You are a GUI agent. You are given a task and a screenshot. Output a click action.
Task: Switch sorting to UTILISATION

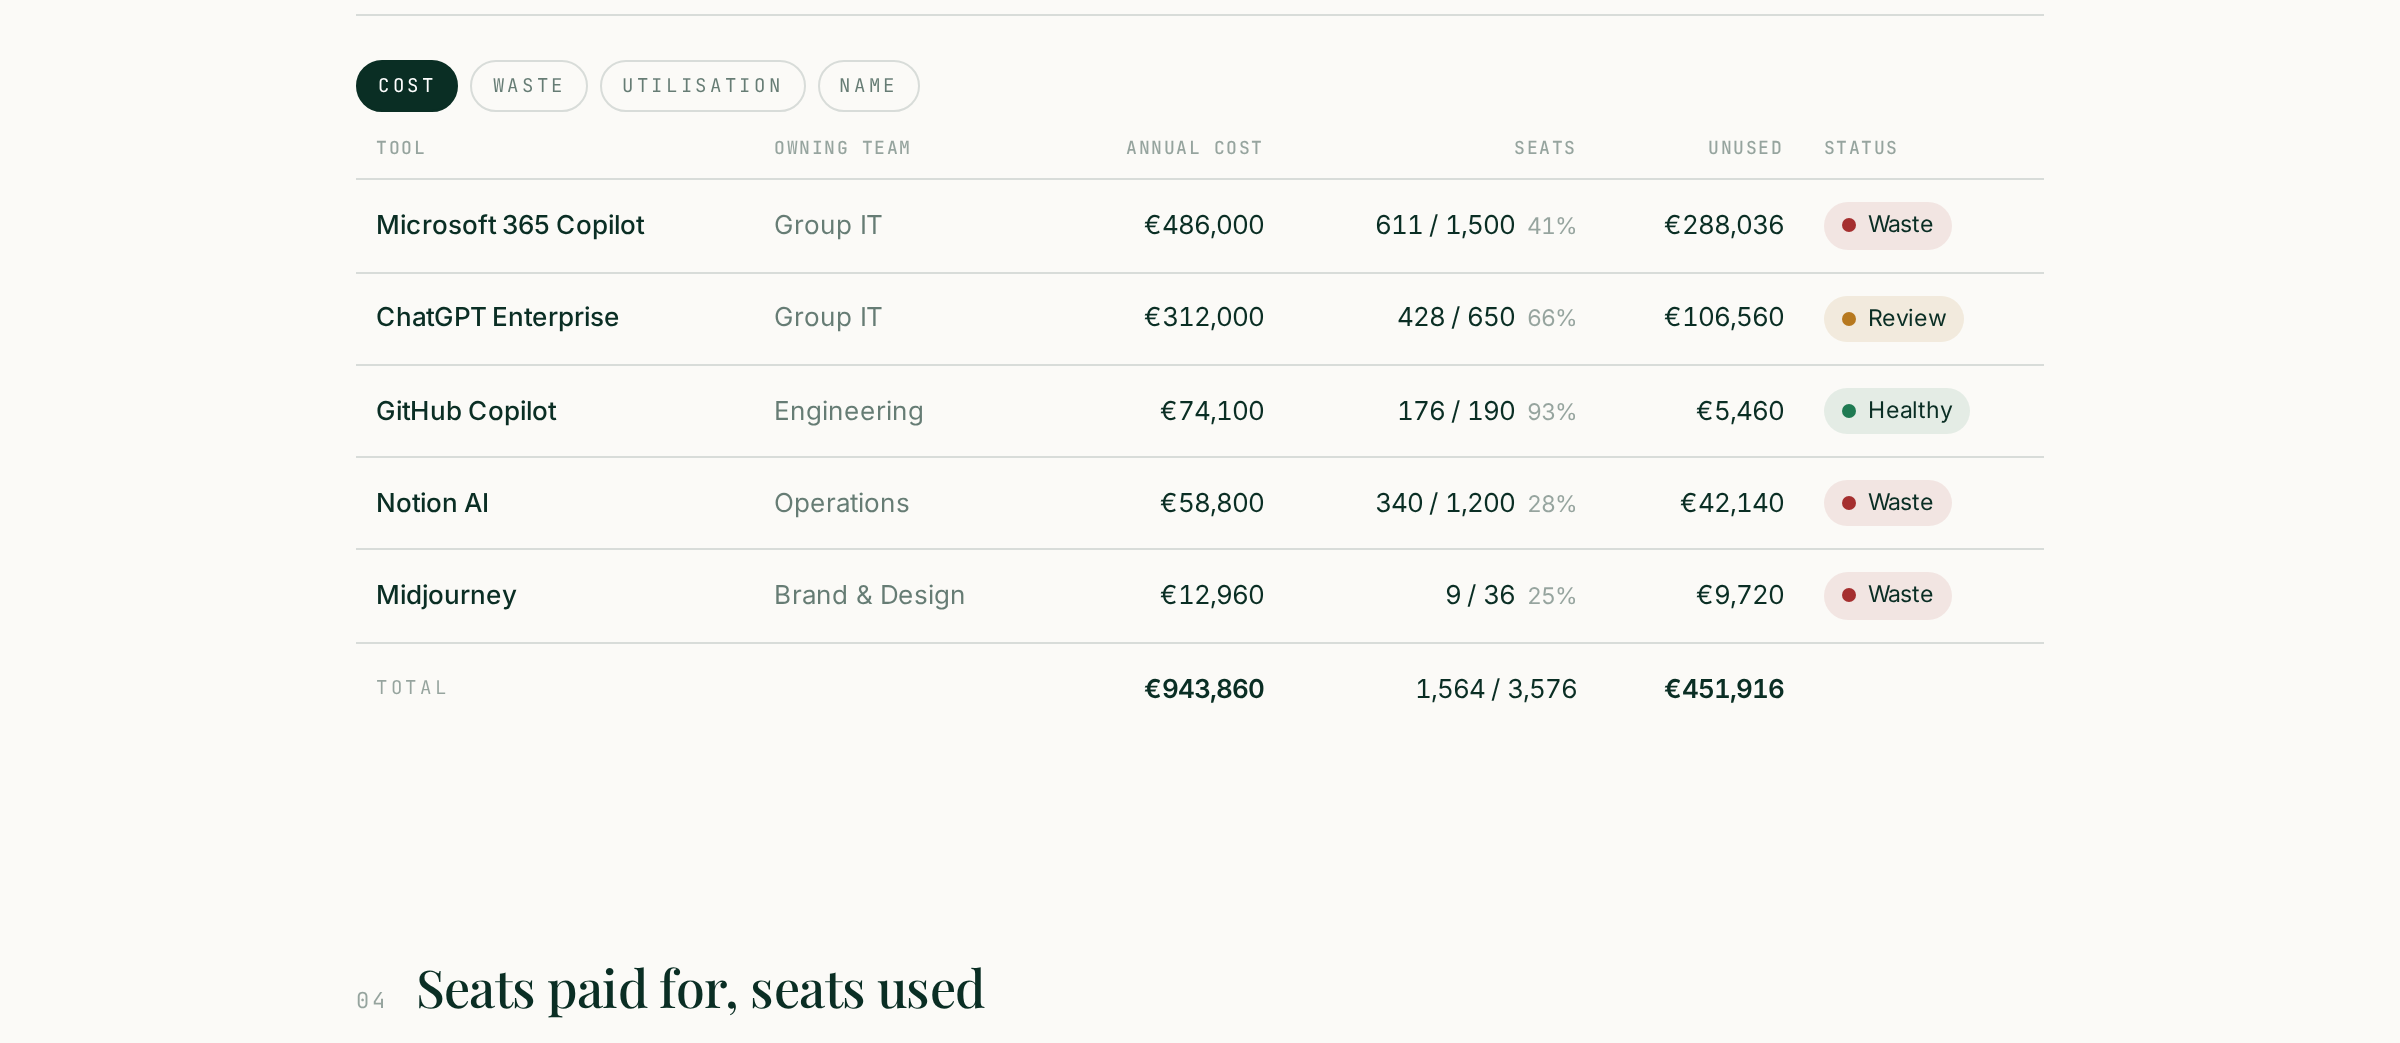pyautogui.click(x=703, y=86)
